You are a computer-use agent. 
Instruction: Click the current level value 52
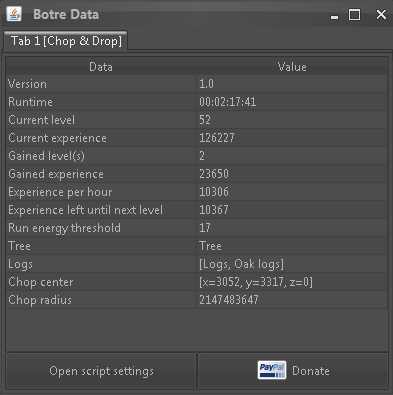pyautogui.click(x=205, y=120)
